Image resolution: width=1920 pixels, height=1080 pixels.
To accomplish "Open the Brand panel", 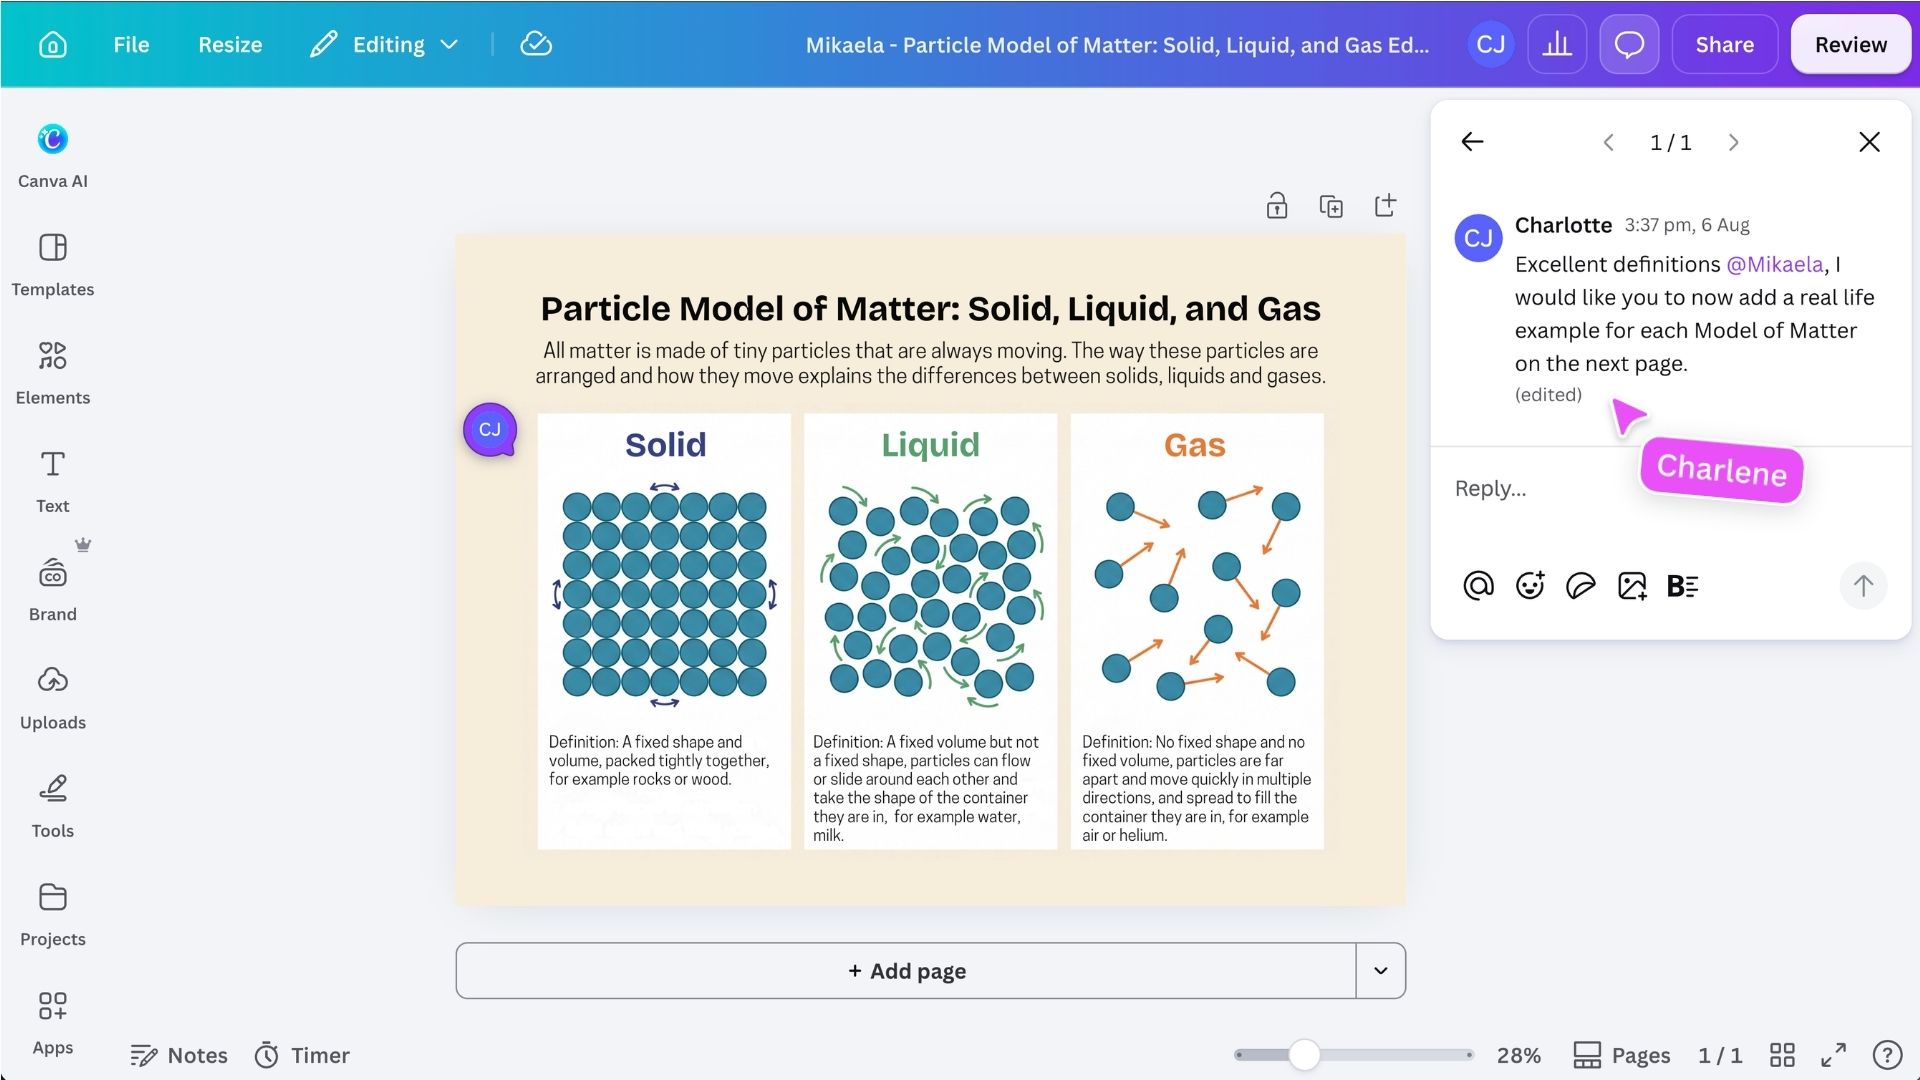I will 52,589.
